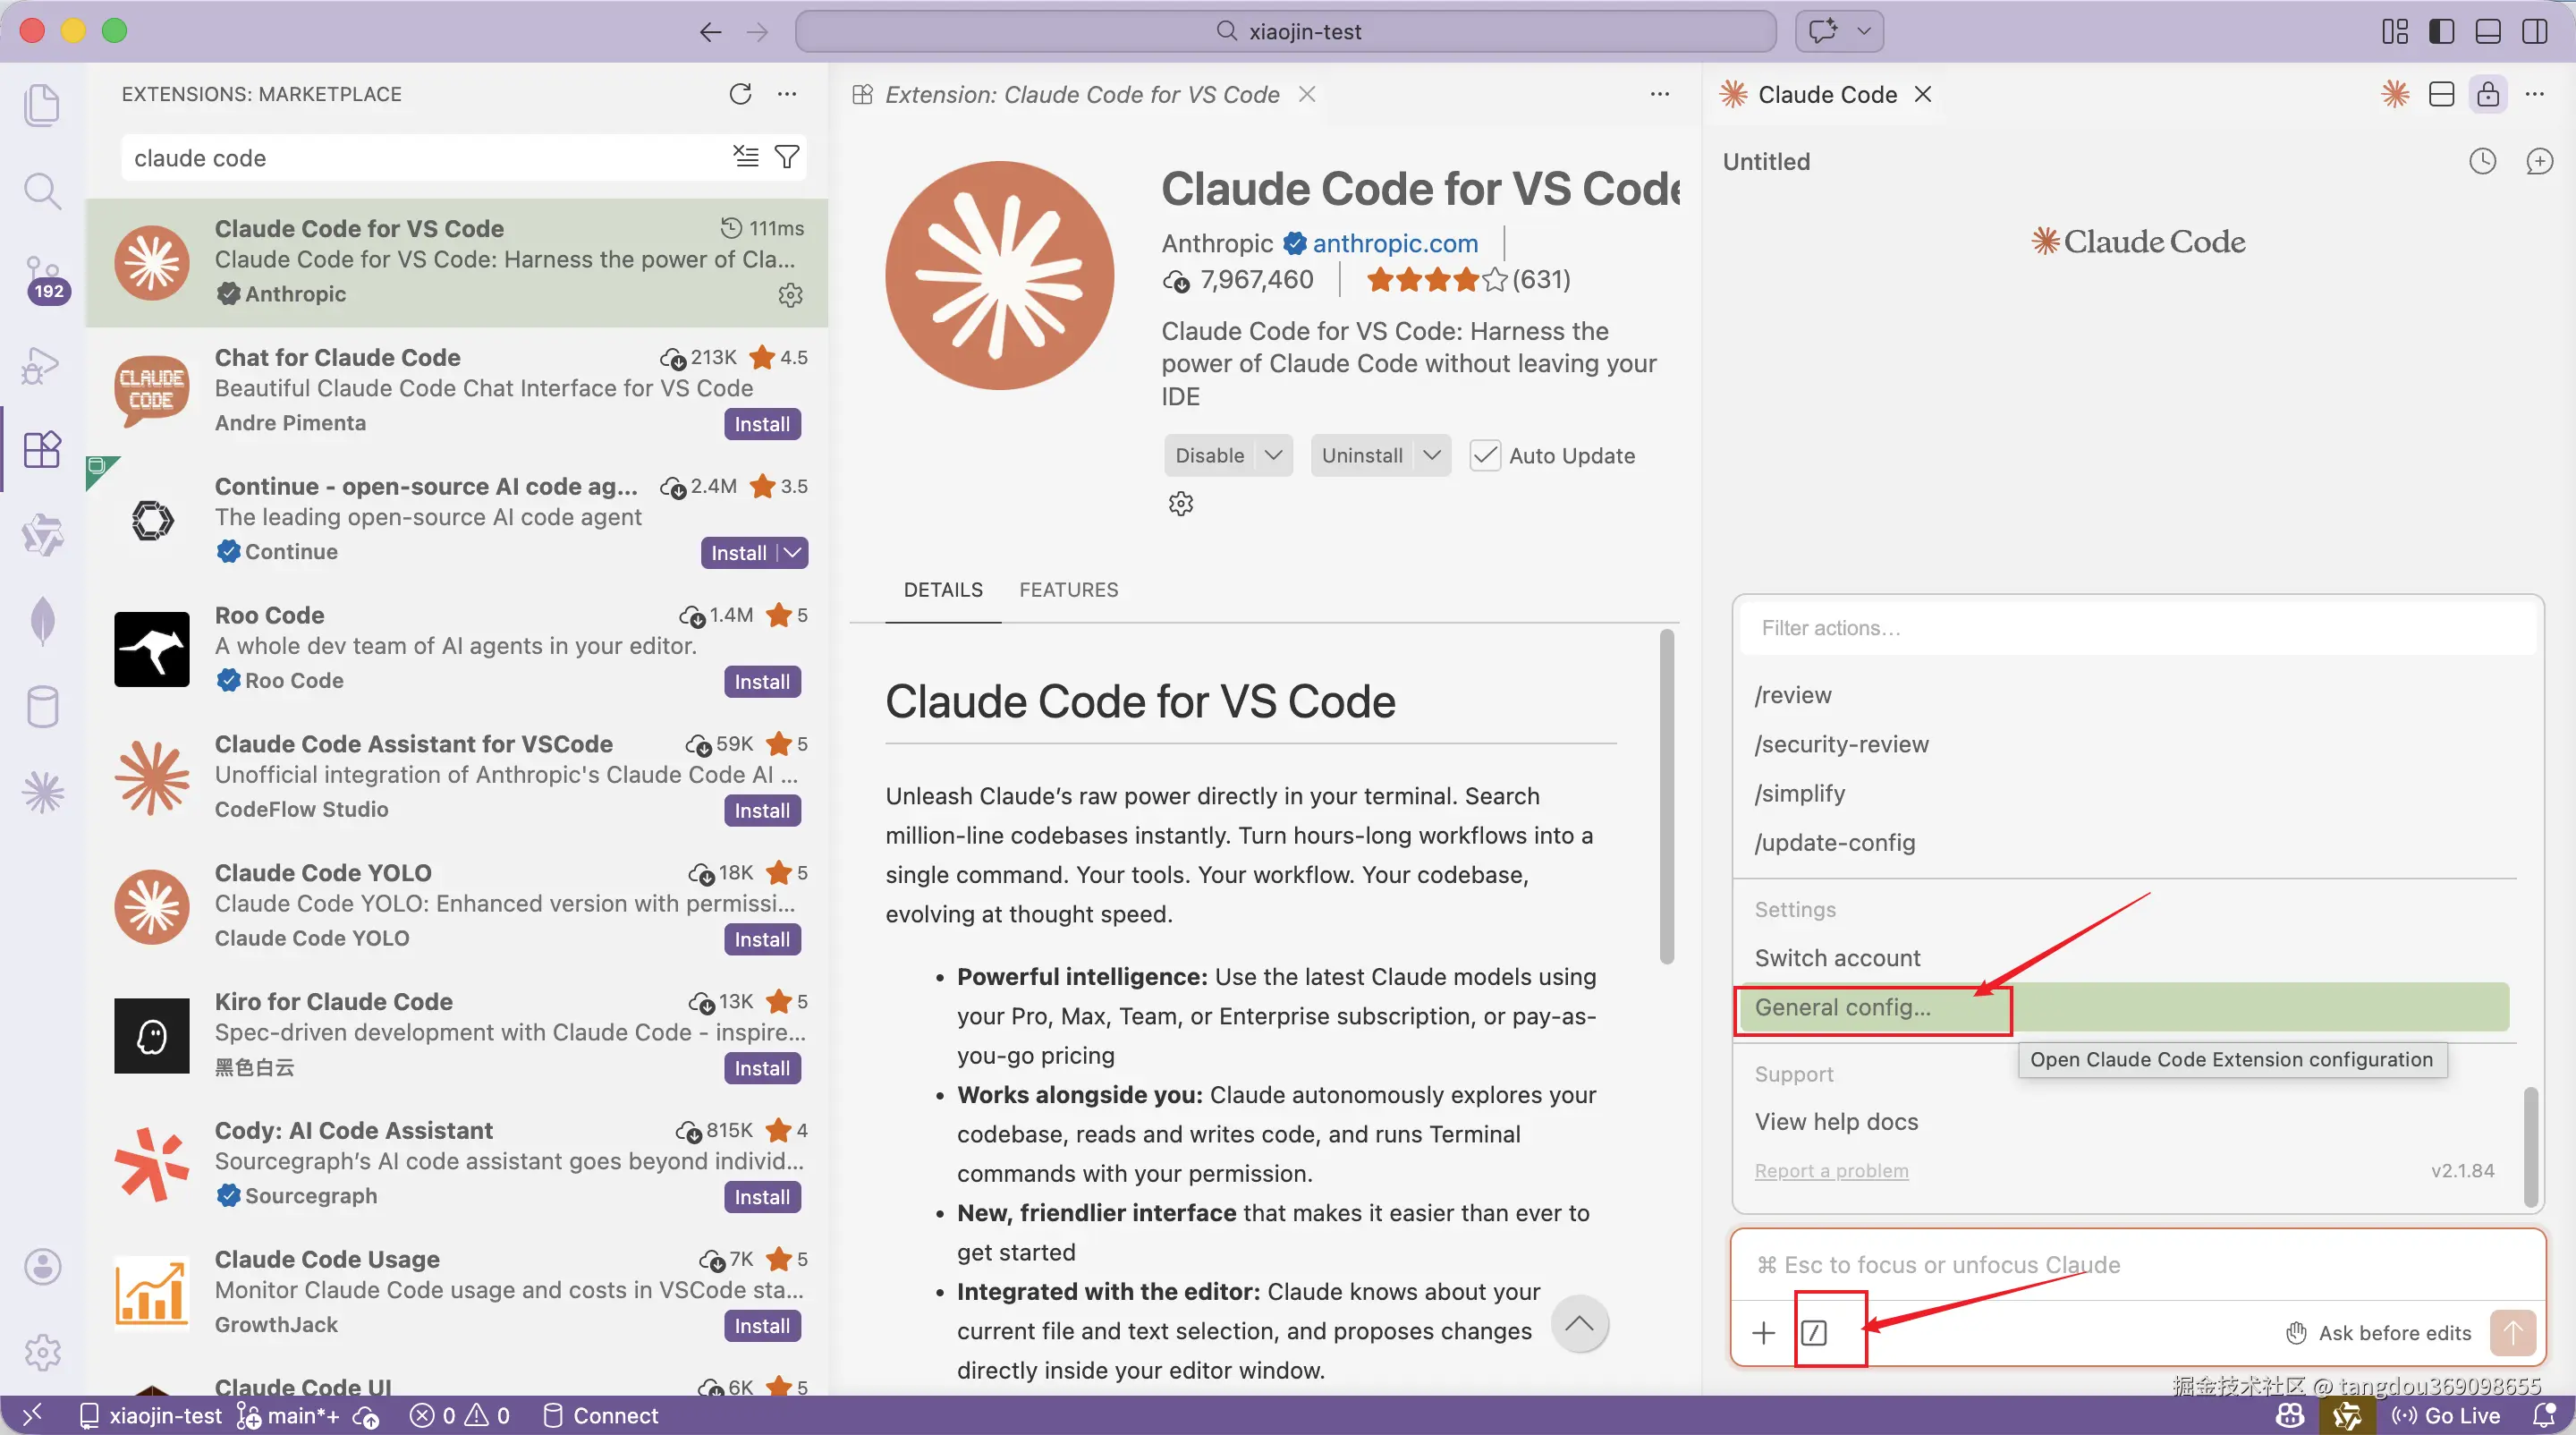
Task: Open Run and Debug view
Action: [x=42, y=365]
